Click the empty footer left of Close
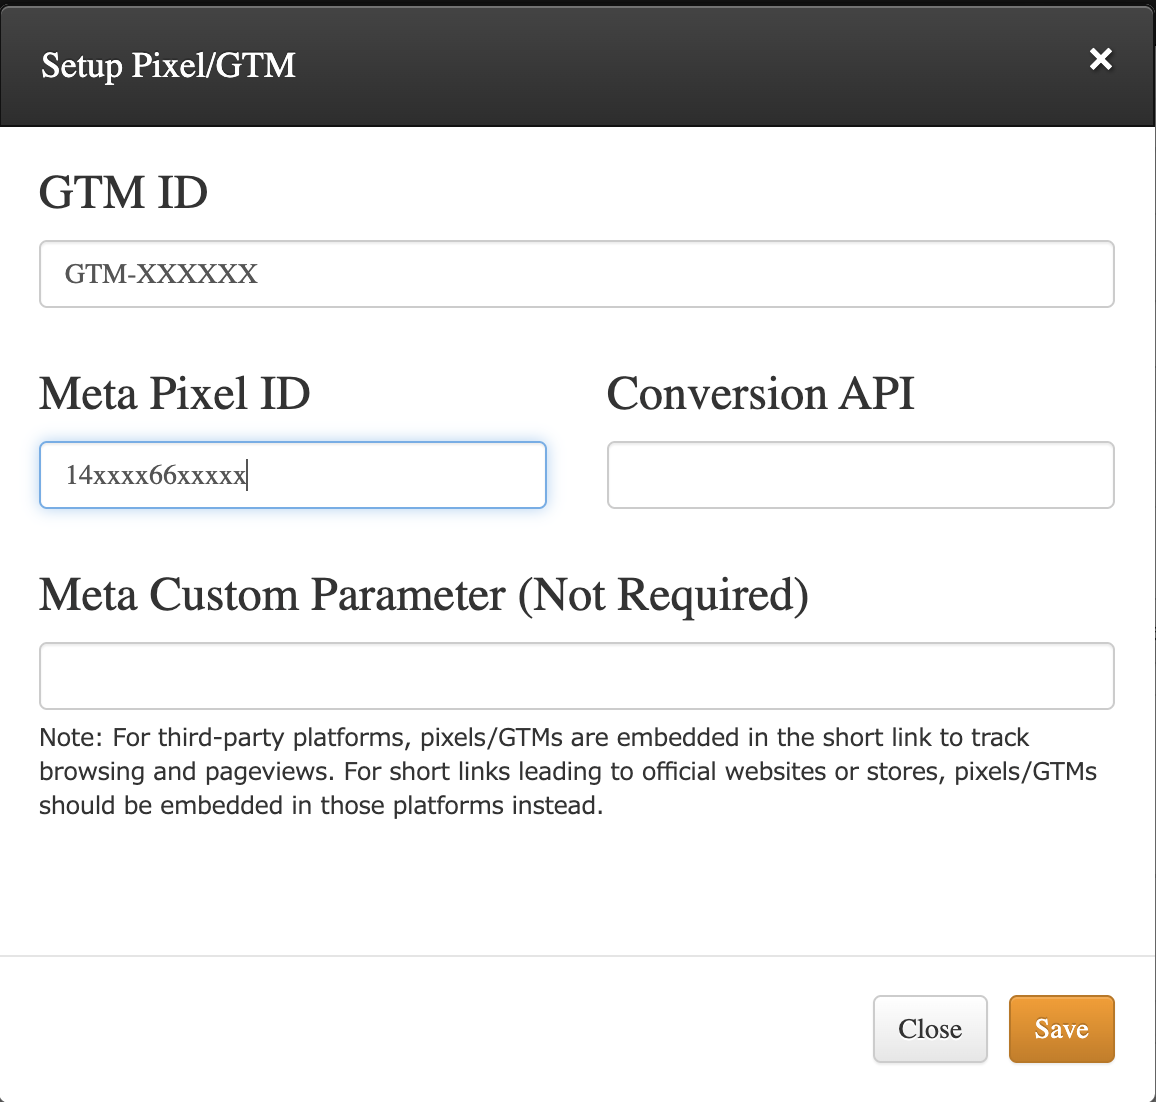Viewport: 1156px width, 1102px height. click(430, 1029)
